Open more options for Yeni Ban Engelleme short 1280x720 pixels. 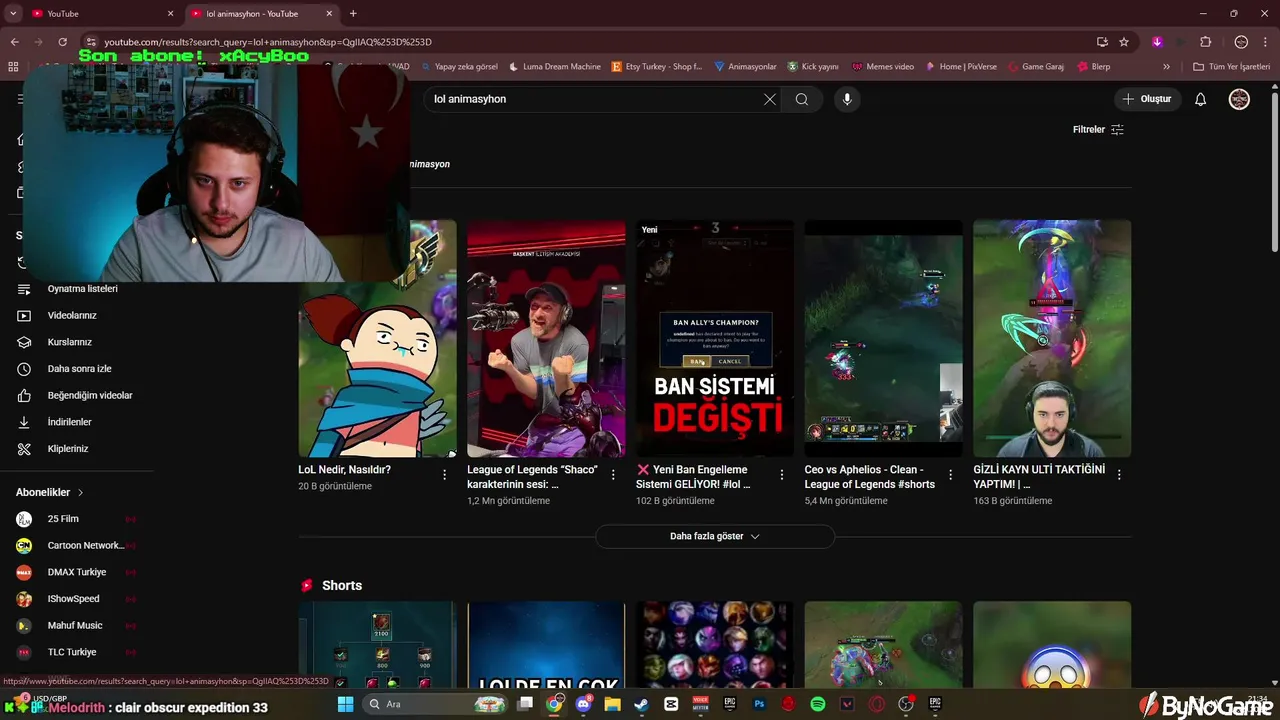[782, 475]
